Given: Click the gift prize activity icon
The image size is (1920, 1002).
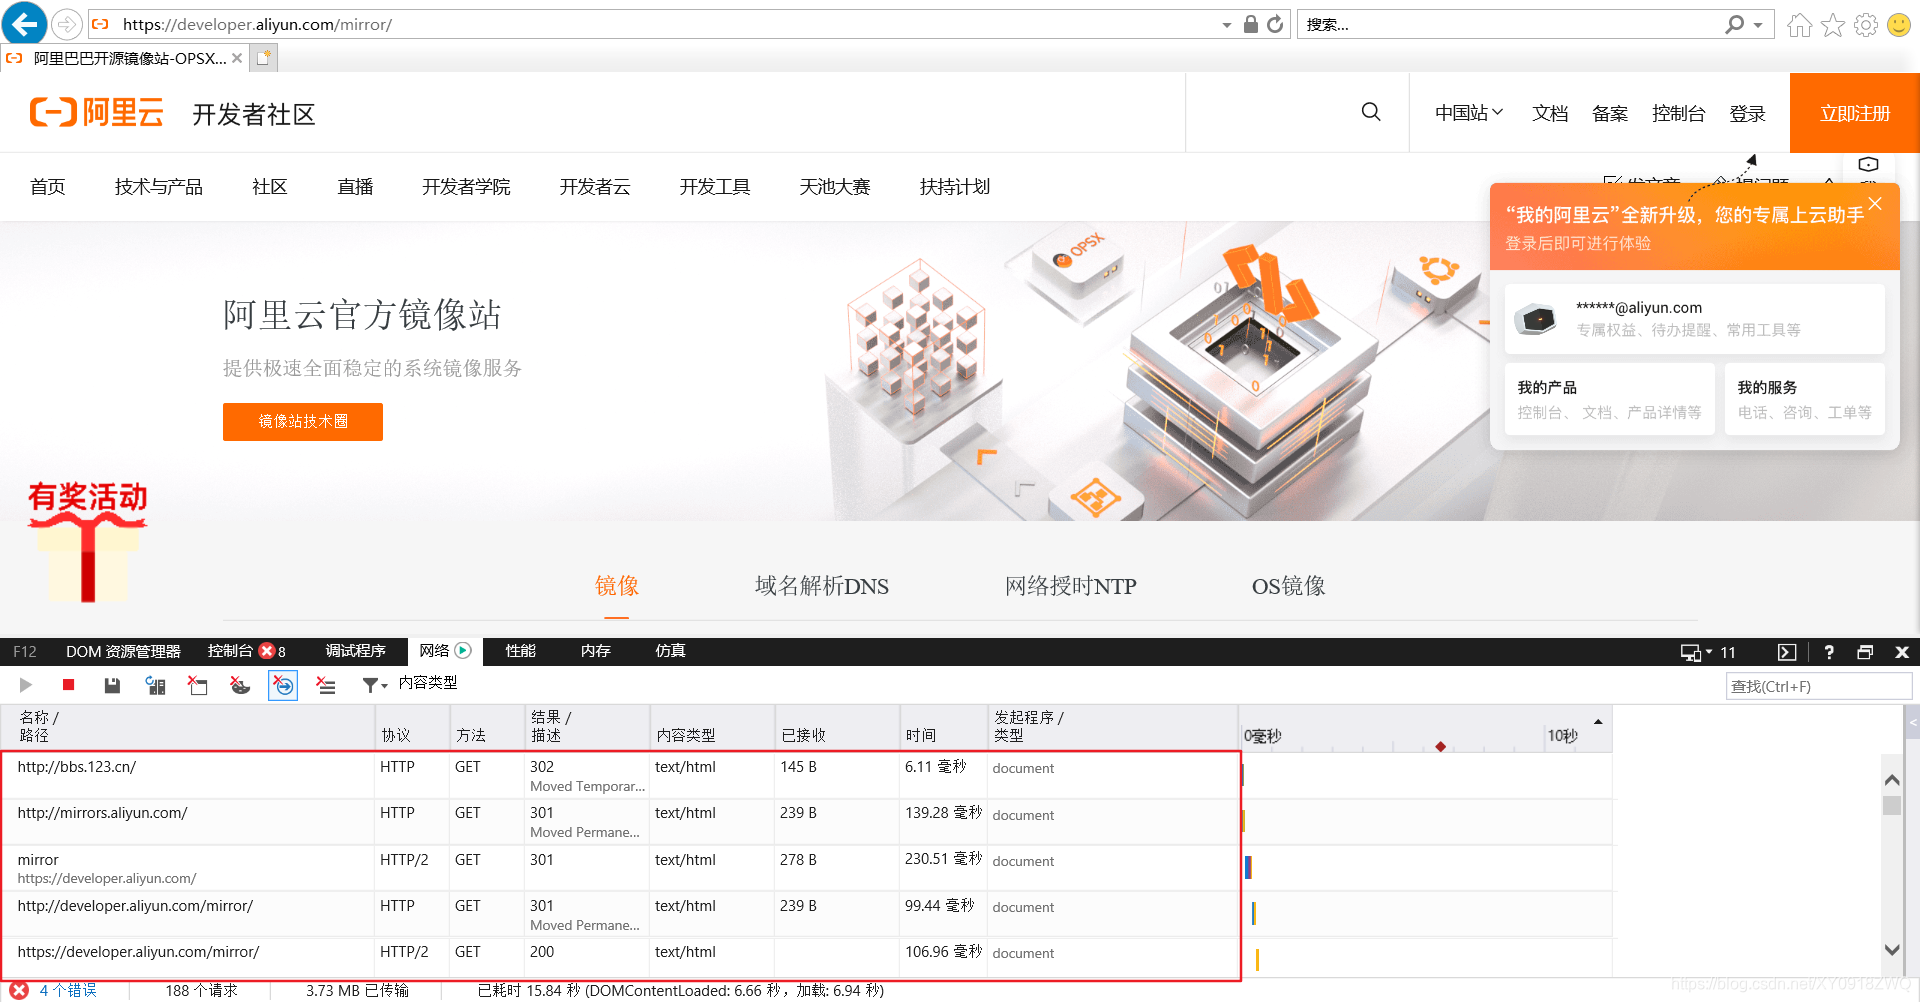Looking at the screenshot, I should pos(88,542).
